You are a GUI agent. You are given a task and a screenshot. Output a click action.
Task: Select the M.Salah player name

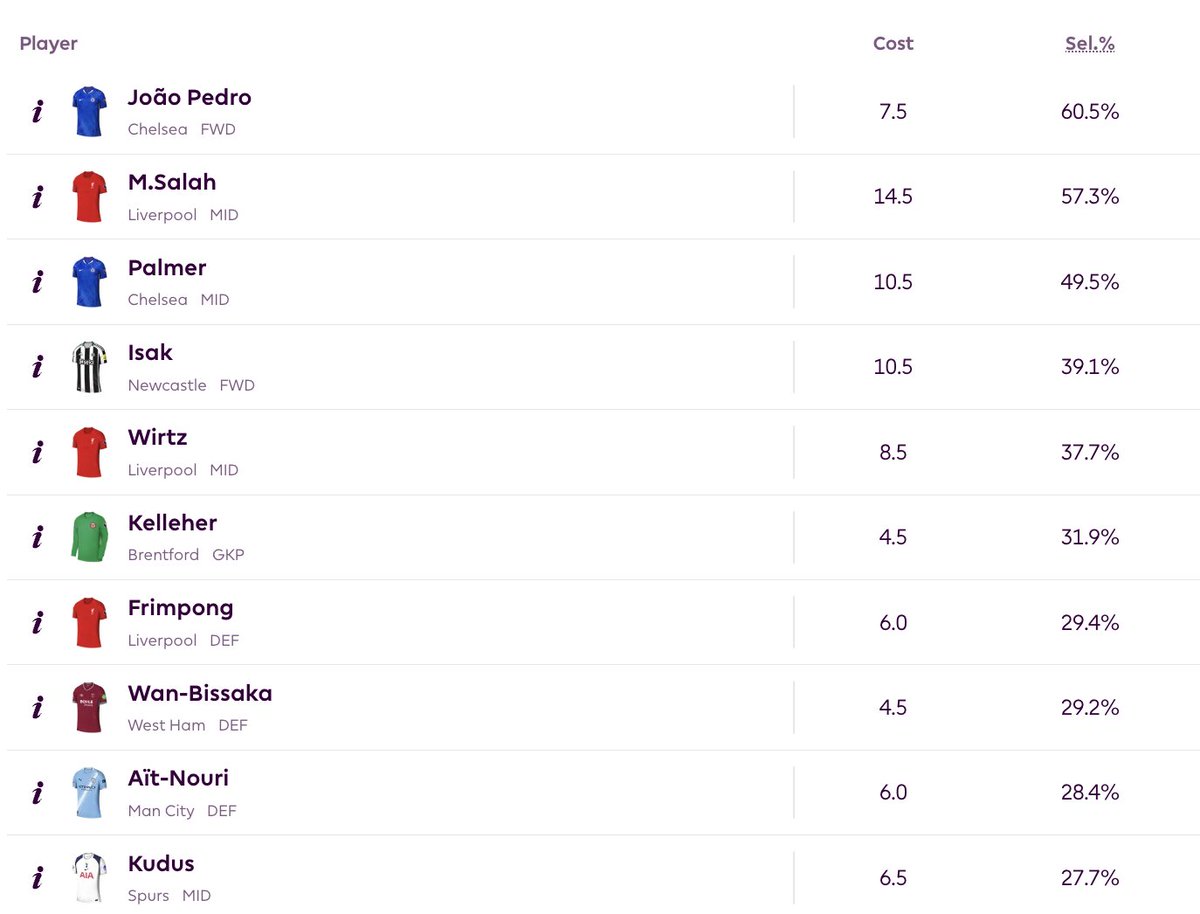tap(172, 182)
